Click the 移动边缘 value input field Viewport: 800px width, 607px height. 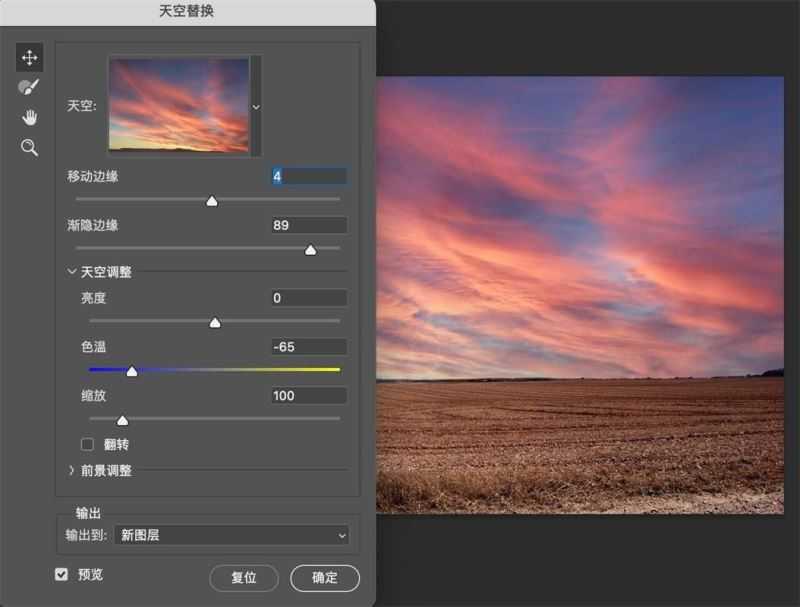[309, 176]
